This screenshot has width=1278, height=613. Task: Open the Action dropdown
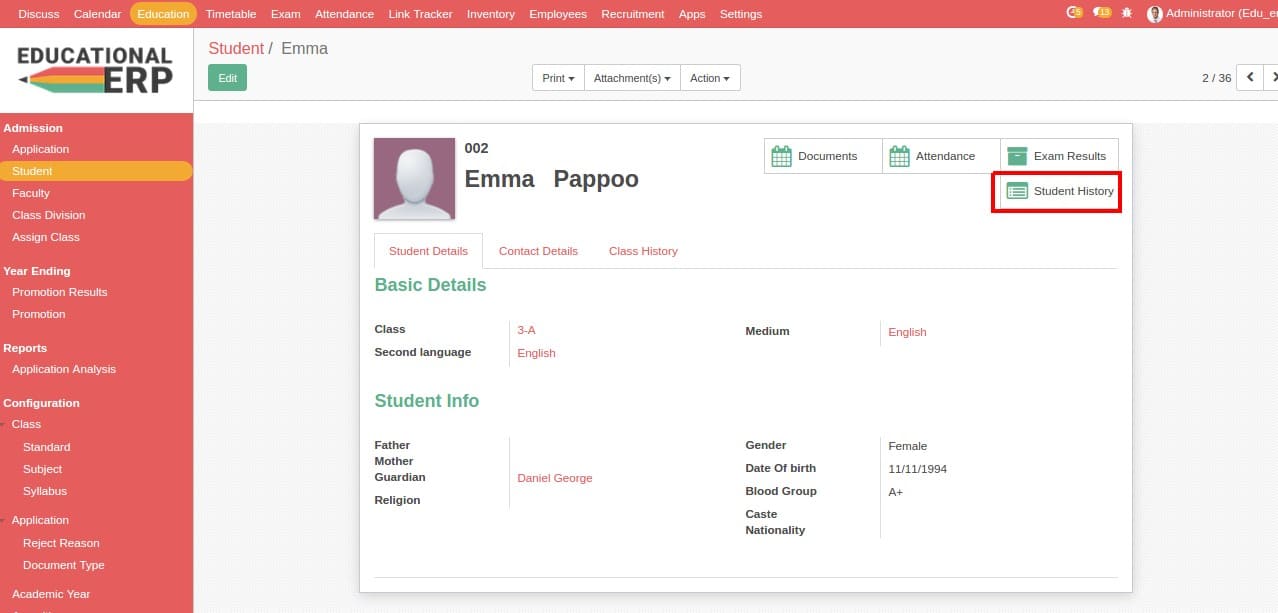coord(710,78)
